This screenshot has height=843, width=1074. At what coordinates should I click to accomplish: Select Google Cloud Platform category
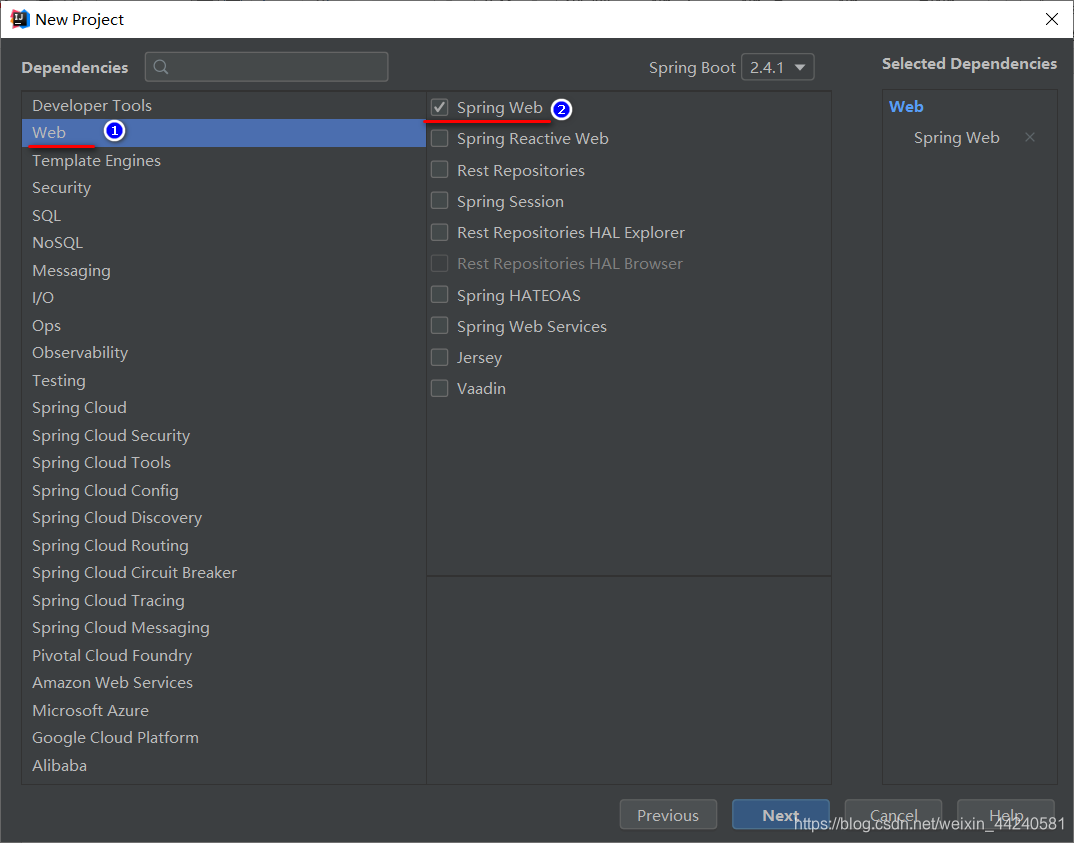tap(224, 738)
